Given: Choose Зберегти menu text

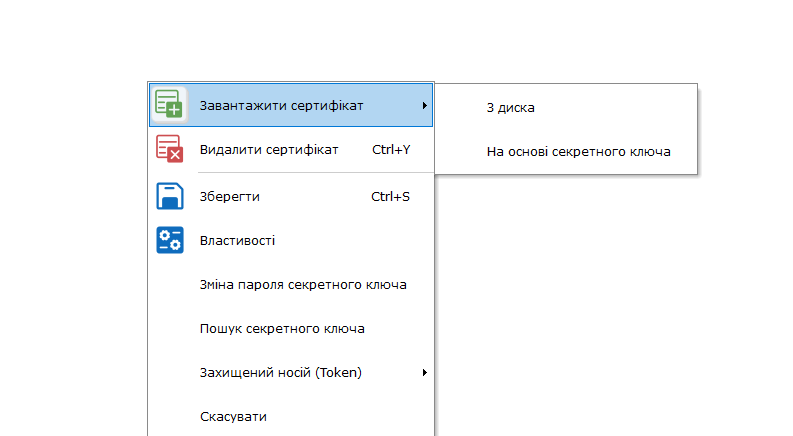Looking at the screenshot, I should [x=230, y=197].
